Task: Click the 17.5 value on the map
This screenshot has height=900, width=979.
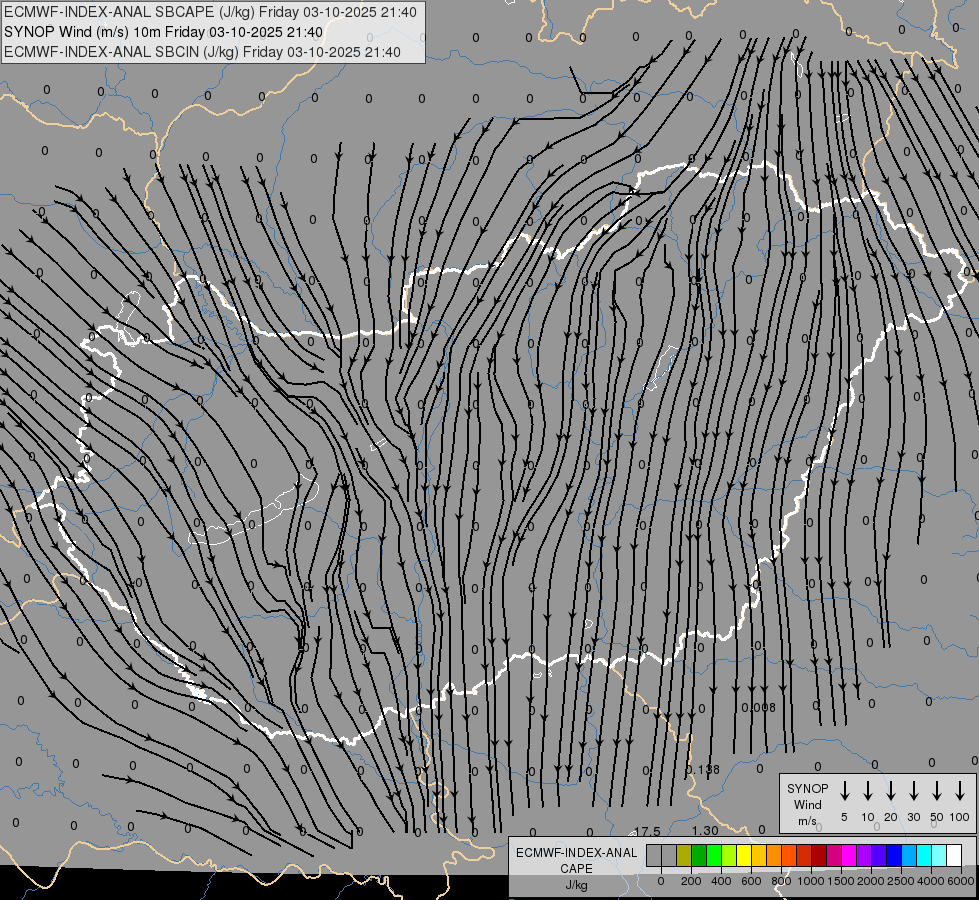Action: 647,832
